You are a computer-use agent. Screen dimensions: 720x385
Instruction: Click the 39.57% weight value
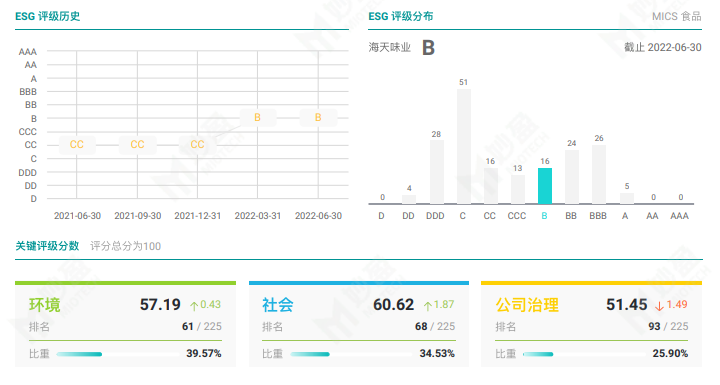point(204,354)
